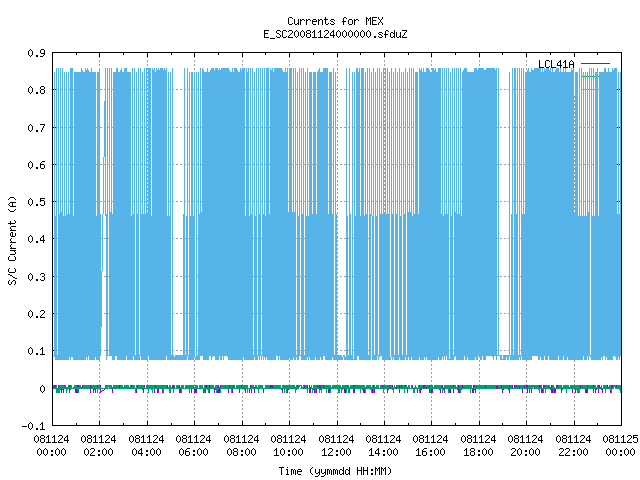Image resolution: width=640 pixels, height=480 pixels.
Task: Click the "081124 16:00" x-axis tick label
Action: (431, 446)
